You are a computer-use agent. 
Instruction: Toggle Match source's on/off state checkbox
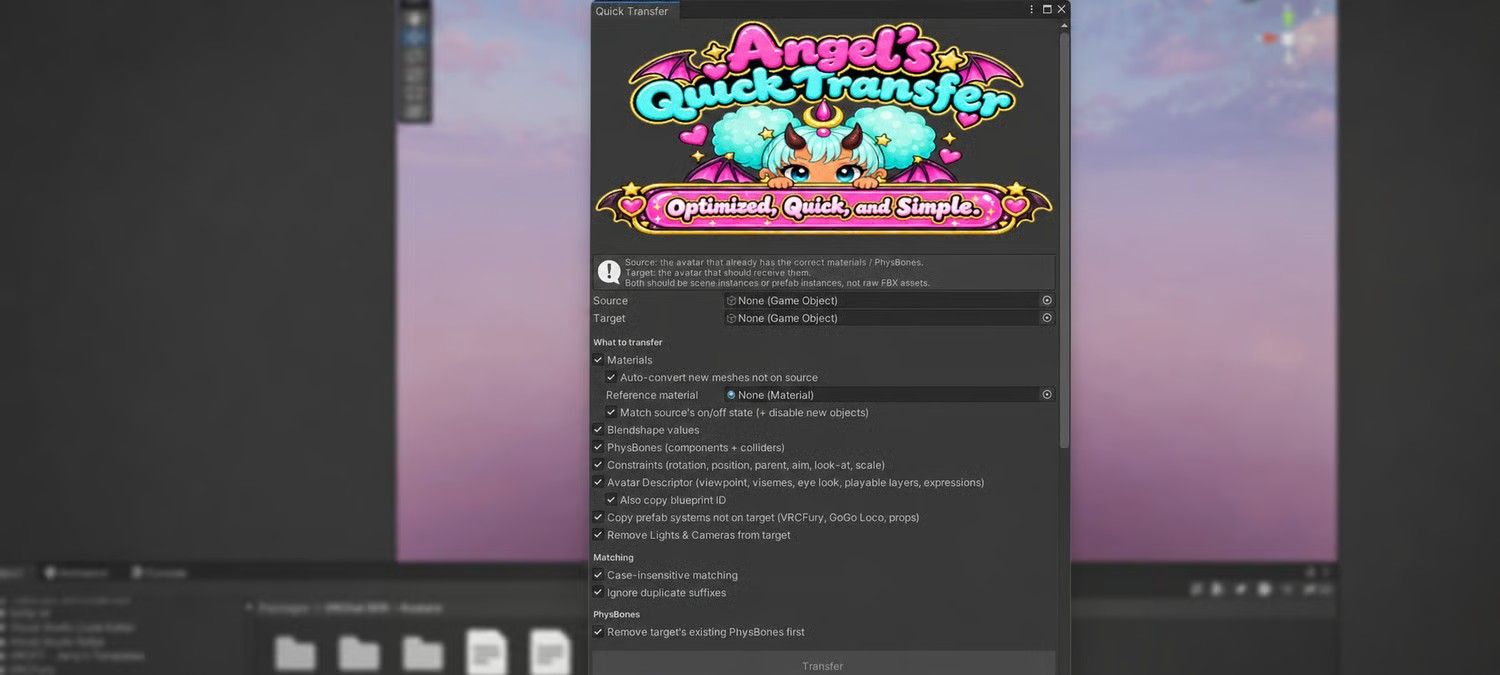611,412
